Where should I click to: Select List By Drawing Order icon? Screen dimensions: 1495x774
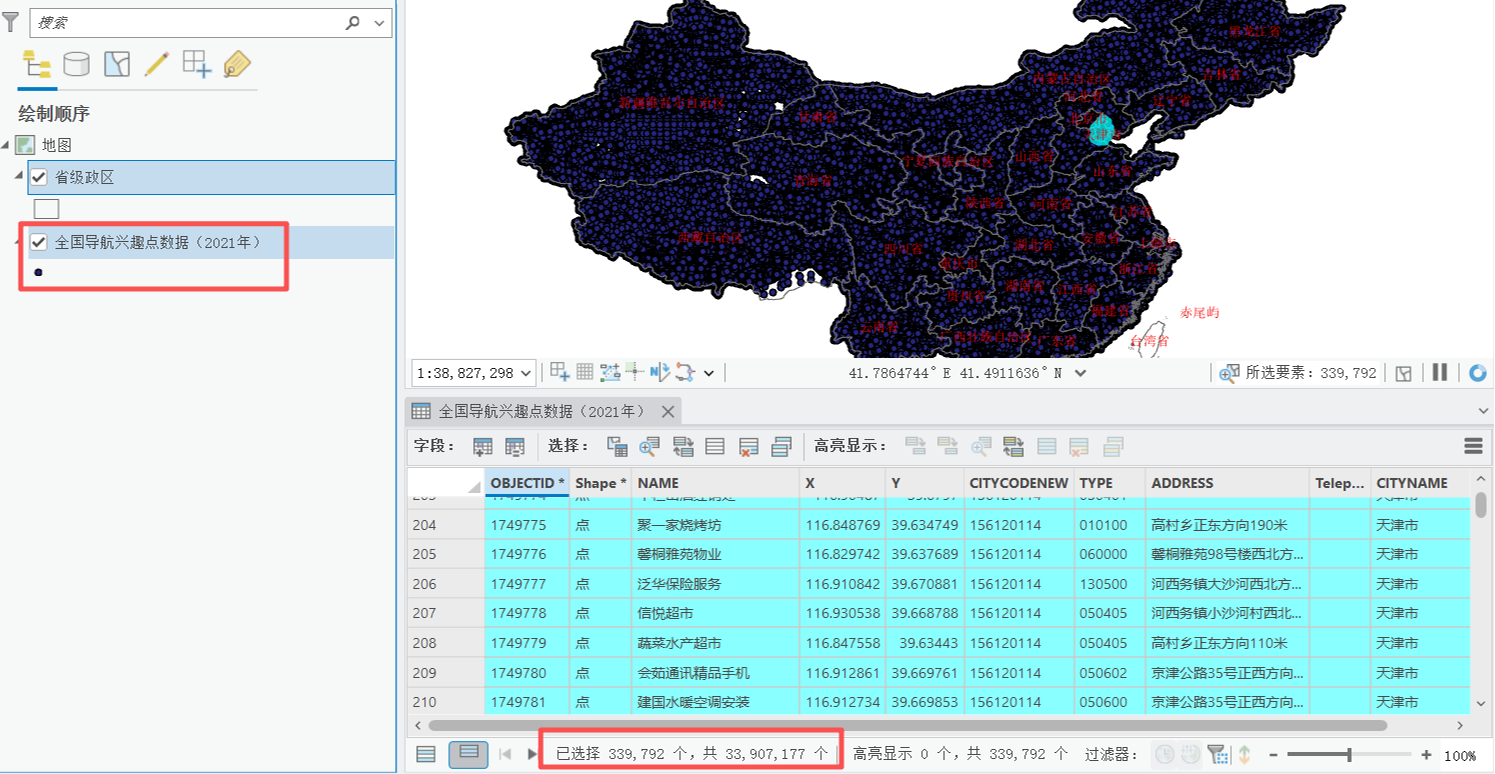[37, 66]
